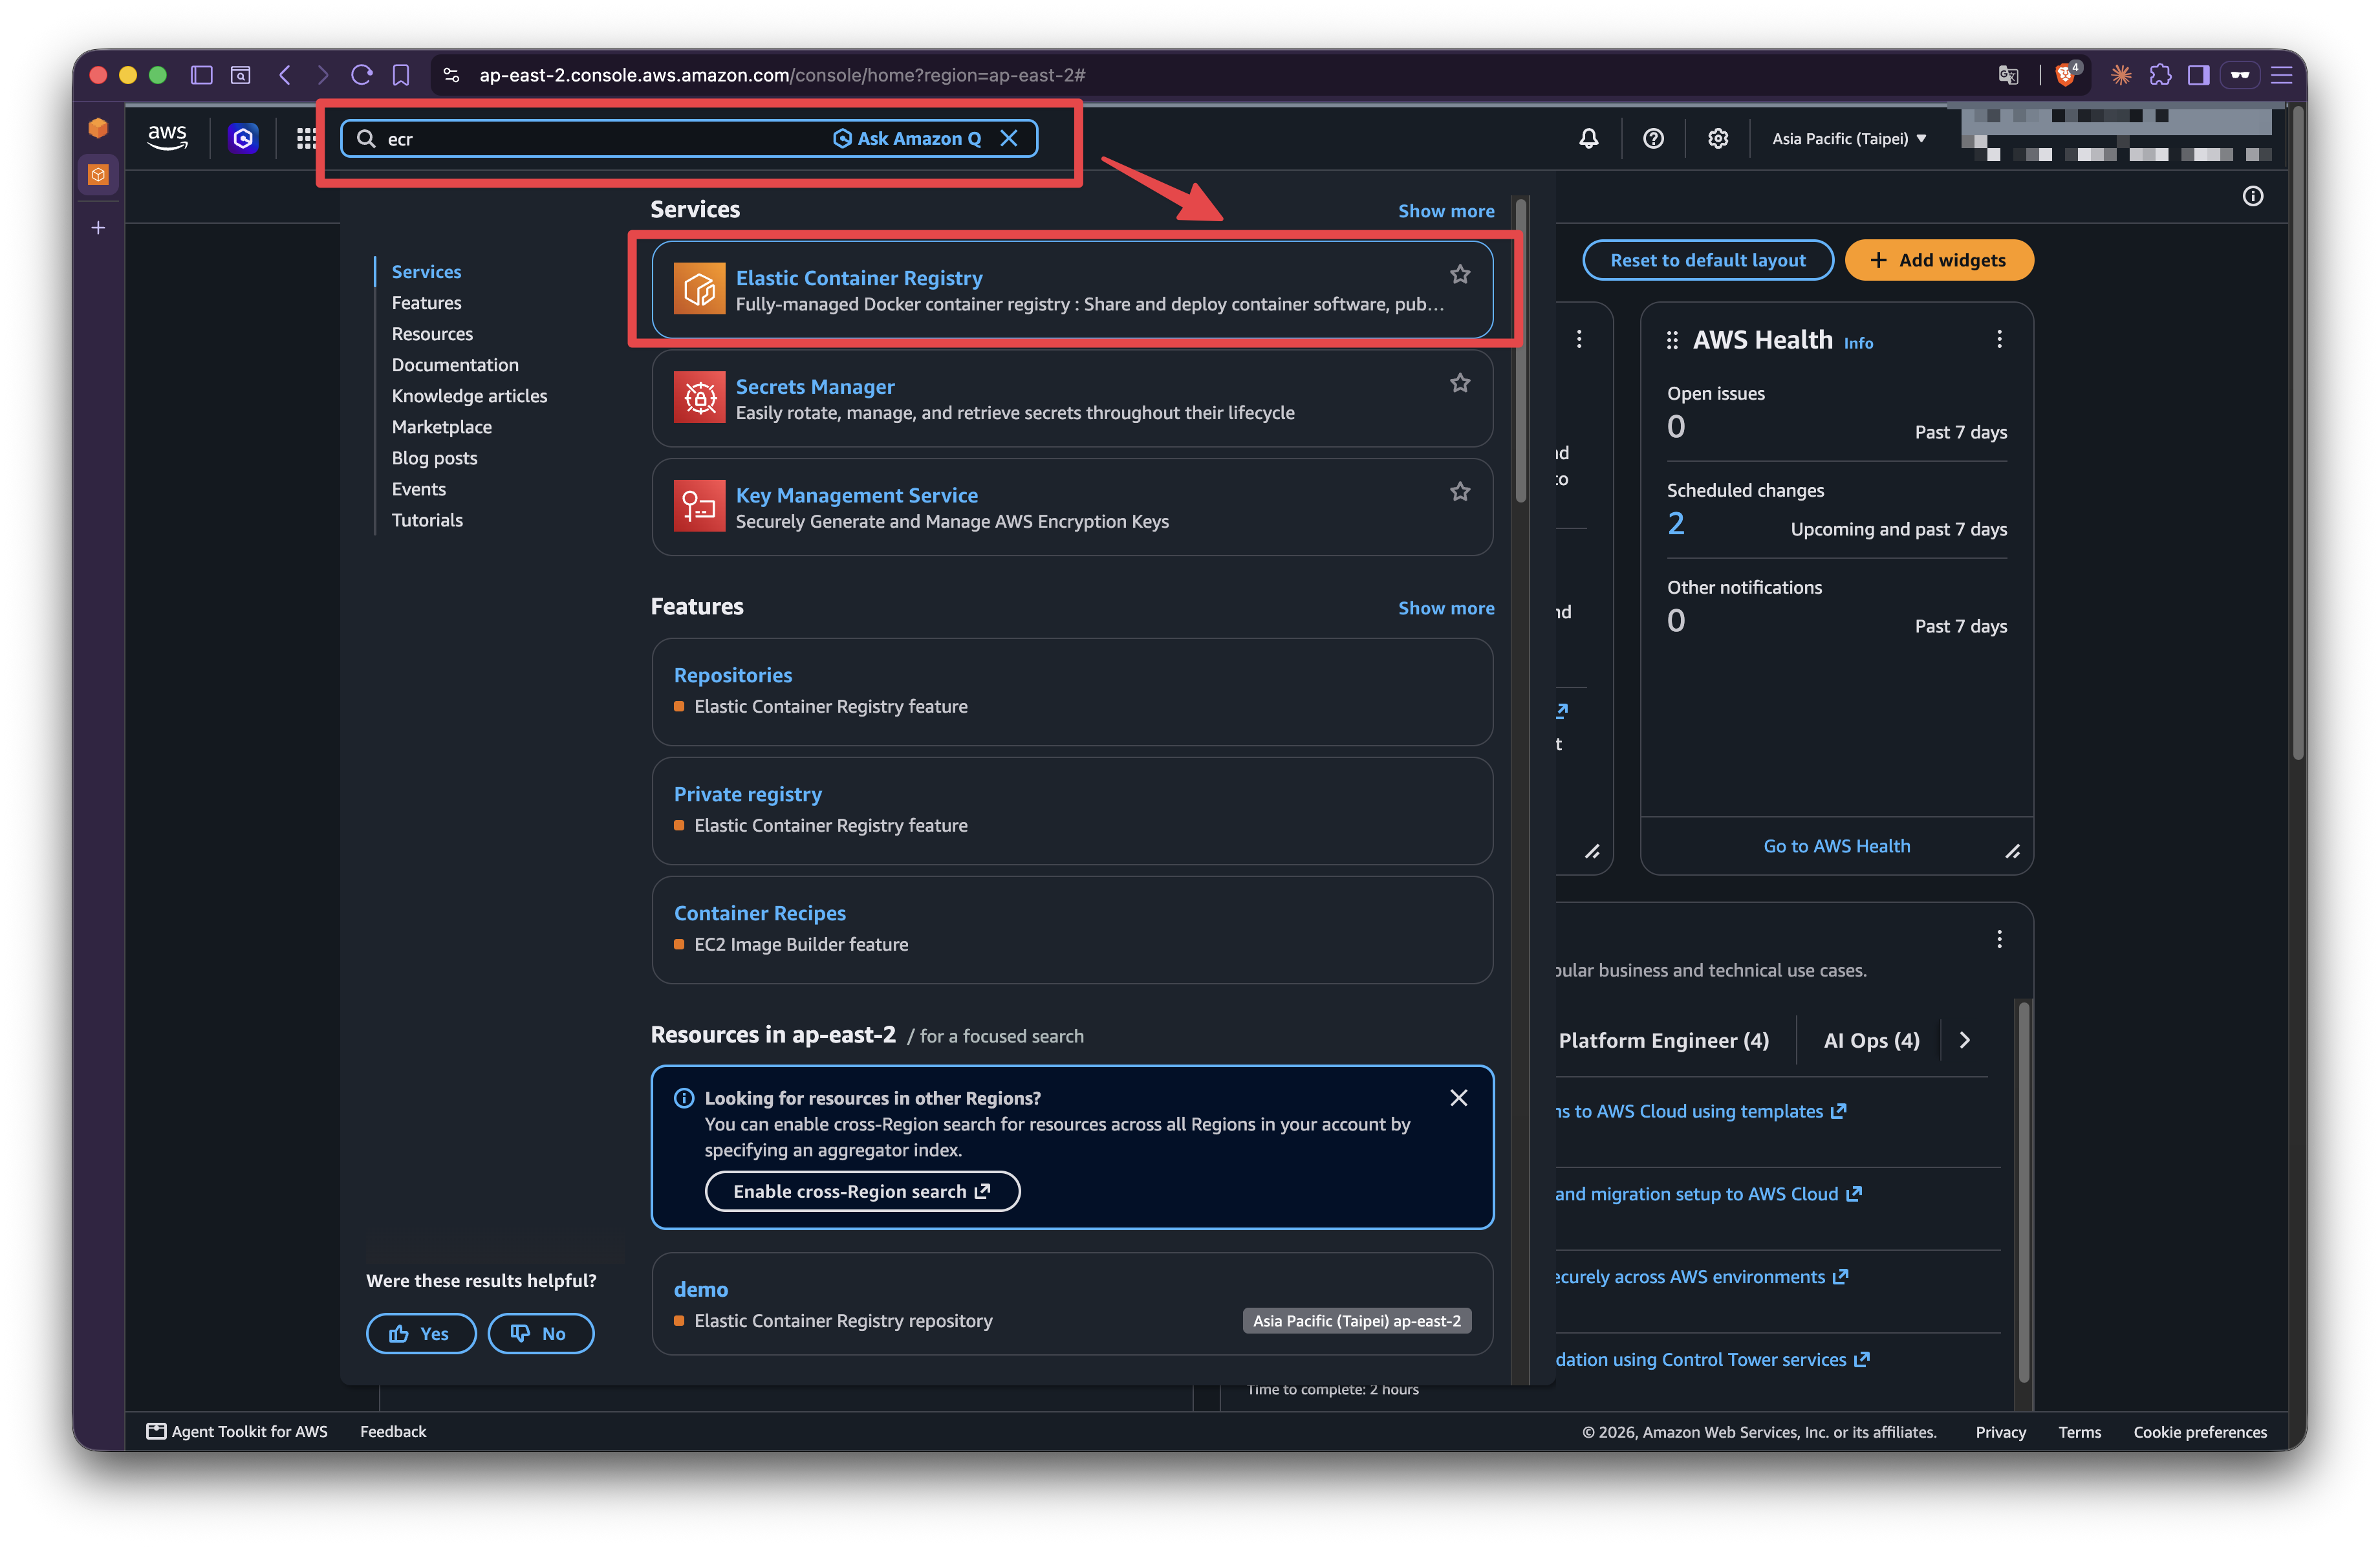Select Blog posts search filter
This screenshot has height=1547, width=2380.
click(434, 457)
